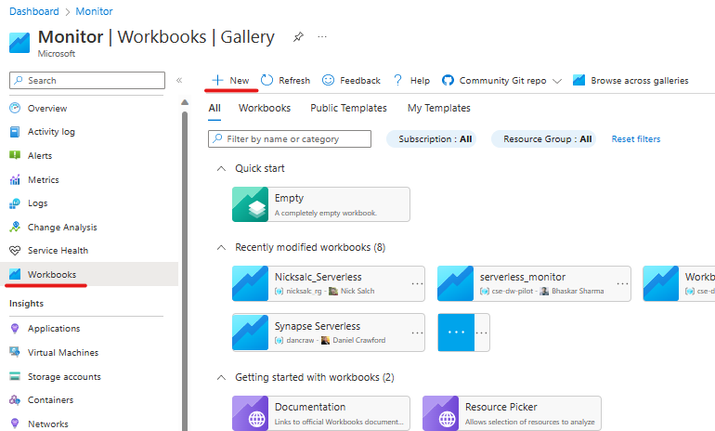Screen dimensions: 715x431
Task: Click the Help button label
Action: pyautogui.click(x=420, y=81)
